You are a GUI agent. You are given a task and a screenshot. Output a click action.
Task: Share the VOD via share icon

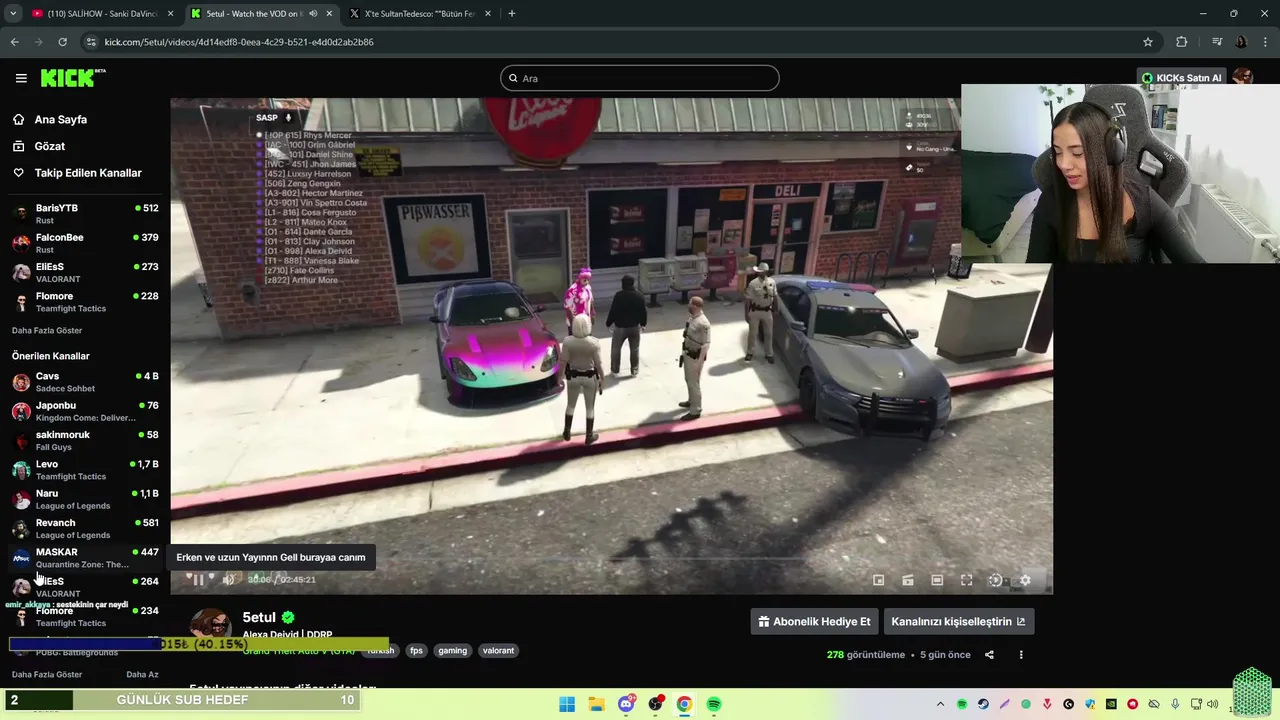[x=989, y=655]
